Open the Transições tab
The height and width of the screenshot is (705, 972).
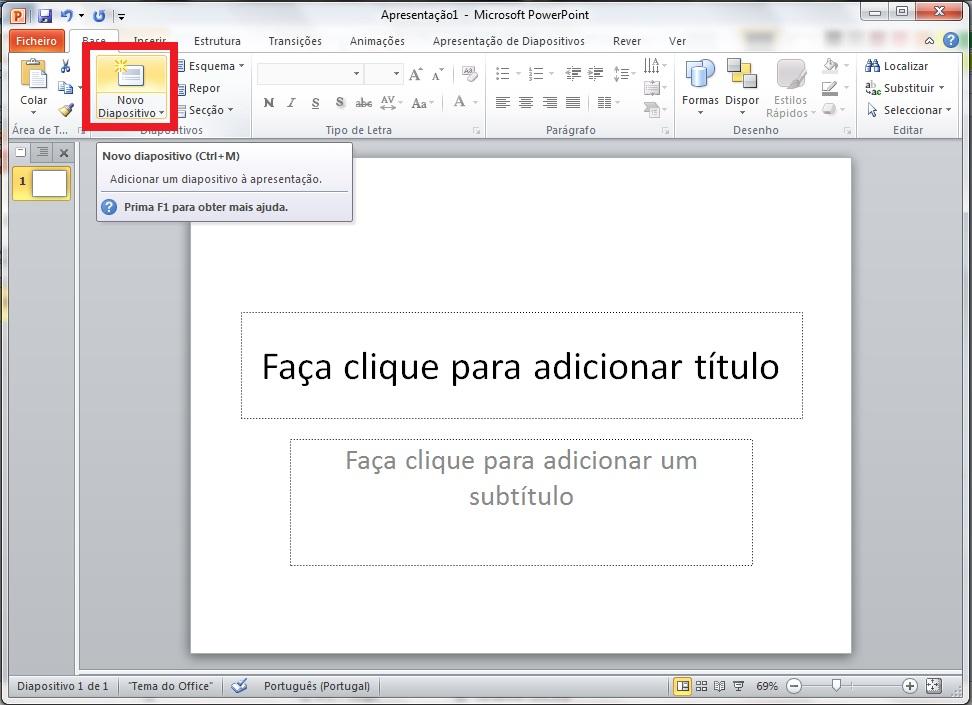pos(295,41)
